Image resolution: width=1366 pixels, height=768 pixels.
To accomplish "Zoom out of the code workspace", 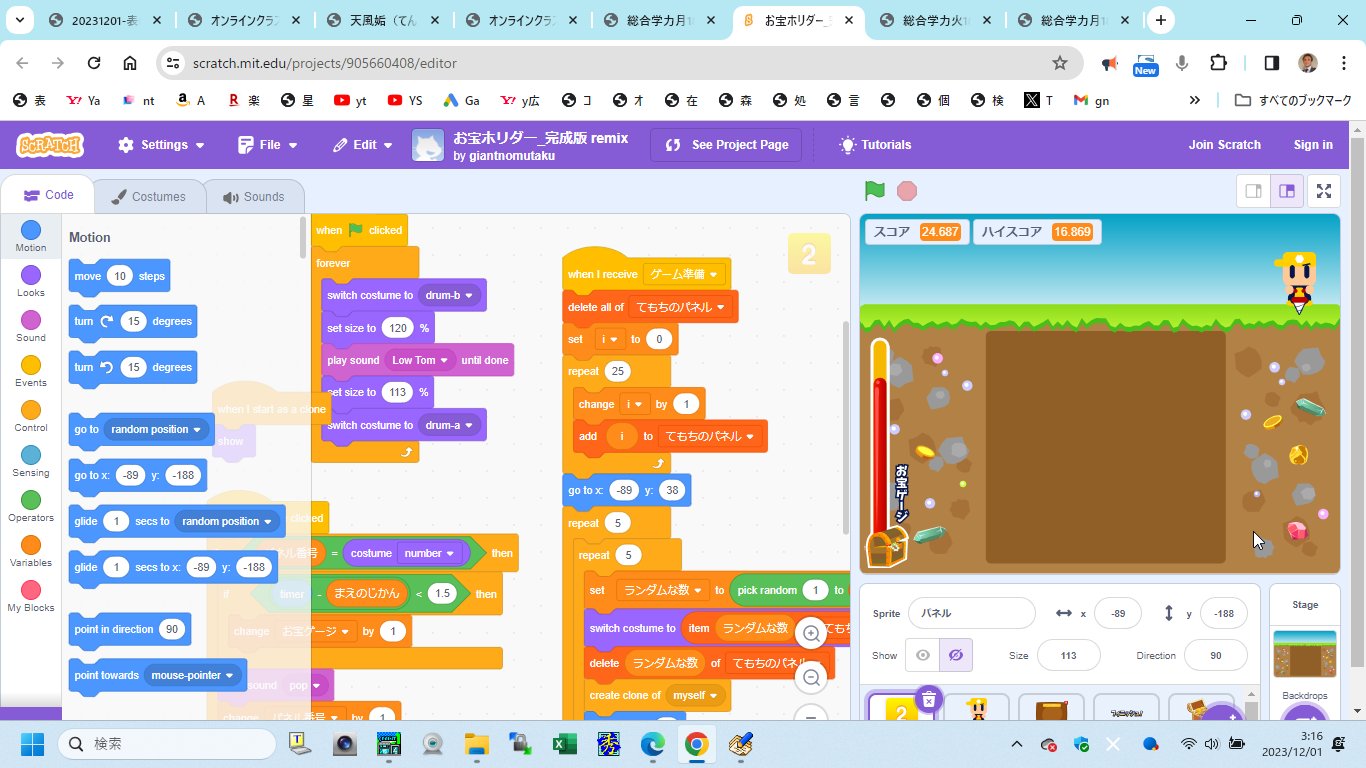I will (x=811, y=677).
